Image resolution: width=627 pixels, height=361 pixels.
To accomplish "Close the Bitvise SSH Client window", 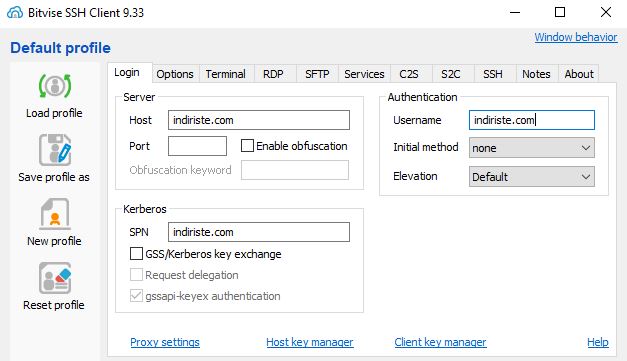I will [x=606, y=12].
